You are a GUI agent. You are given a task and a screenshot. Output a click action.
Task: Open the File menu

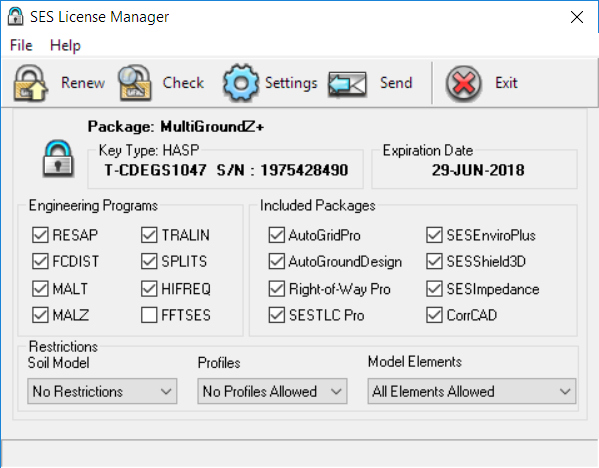click(21, 45)
